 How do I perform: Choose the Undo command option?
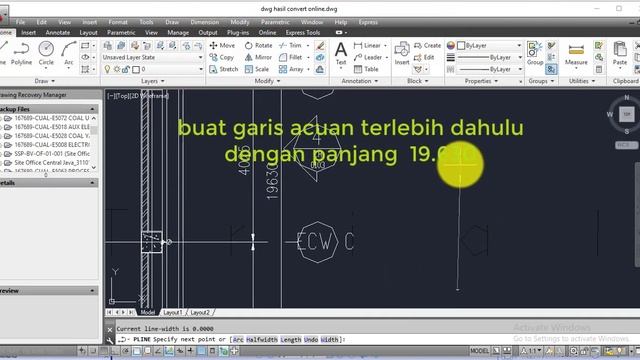pyautogui.click(x=311, y=340)
